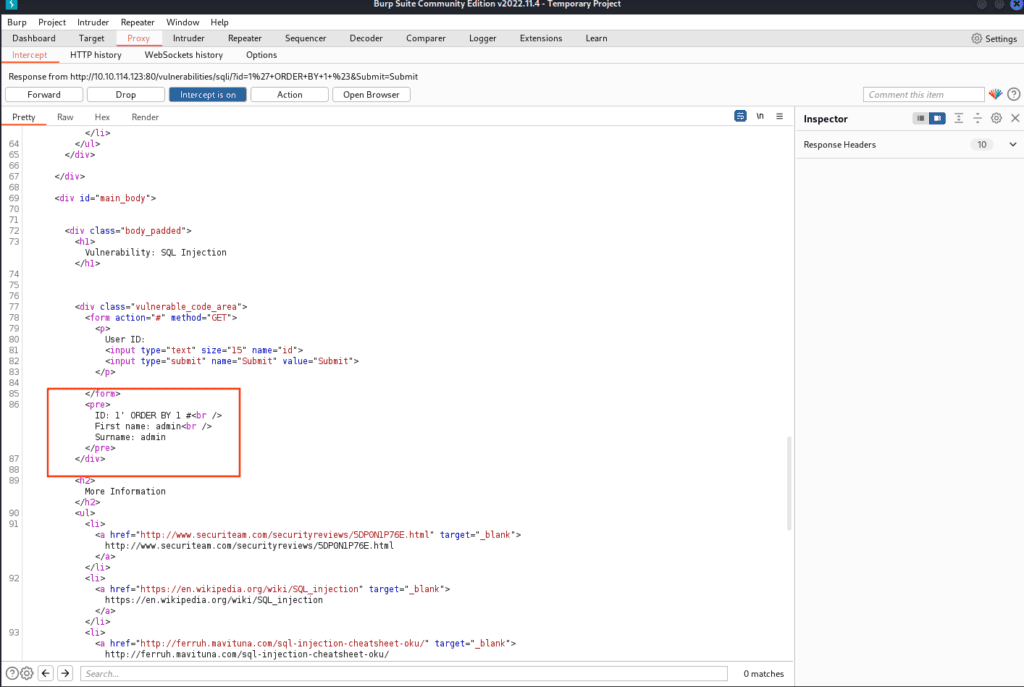This screenshot has width=1024, height=687.
Task: Click the response editor vertical scrollbar
Action: [x=789, y=483]
